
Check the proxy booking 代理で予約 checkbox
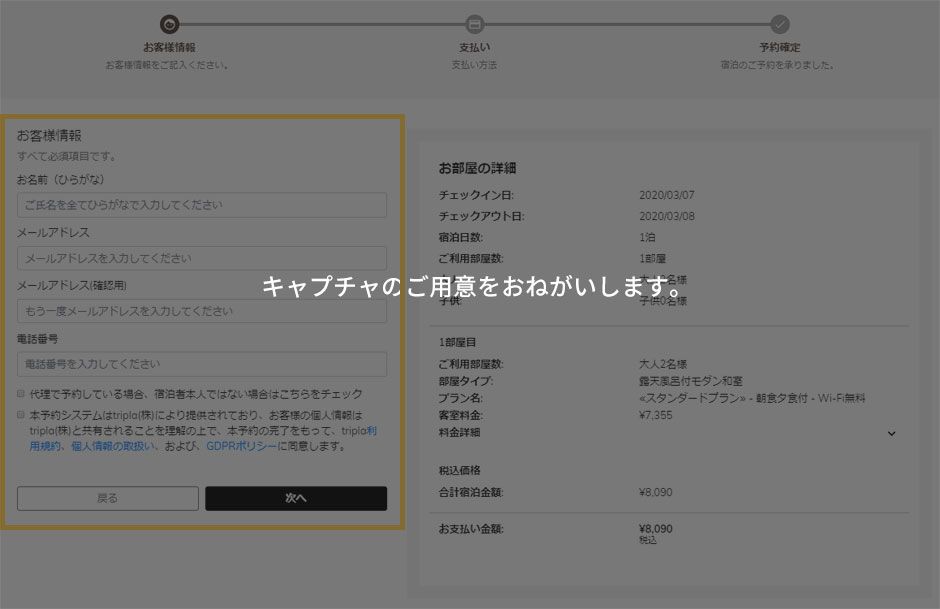18,394
